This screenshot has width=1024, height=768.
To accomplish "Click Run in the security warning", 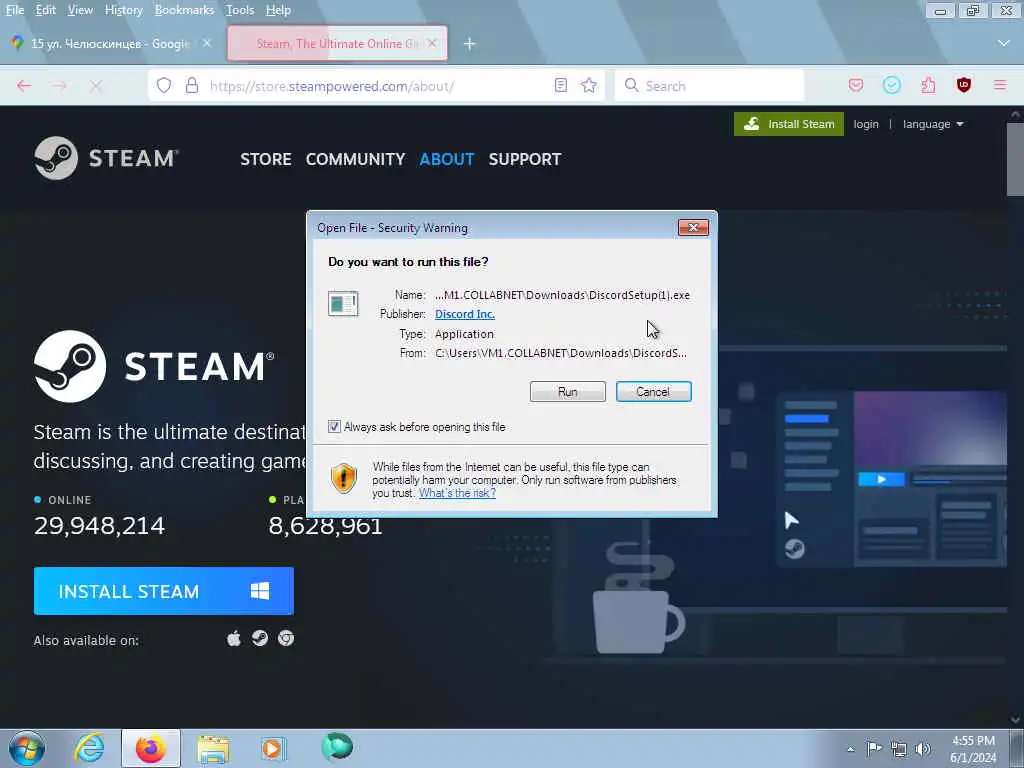I will point(568,391).
